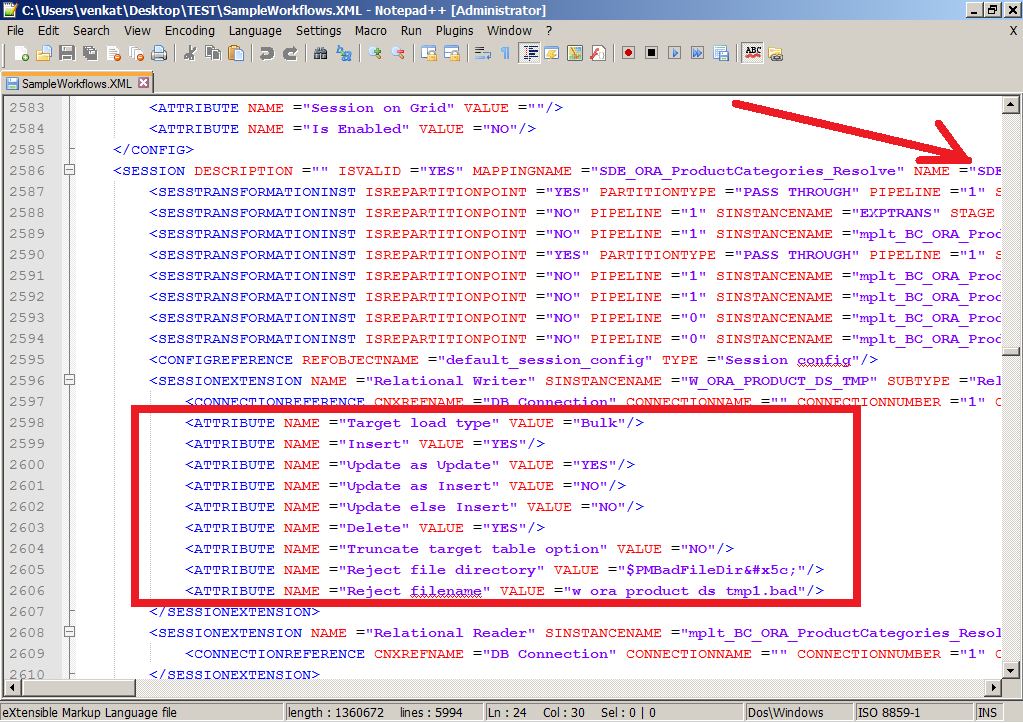This screenshot has width=1023, height=723.
Task: Toggle show all characters pilcrow icon
Action: tap(505, 54)
